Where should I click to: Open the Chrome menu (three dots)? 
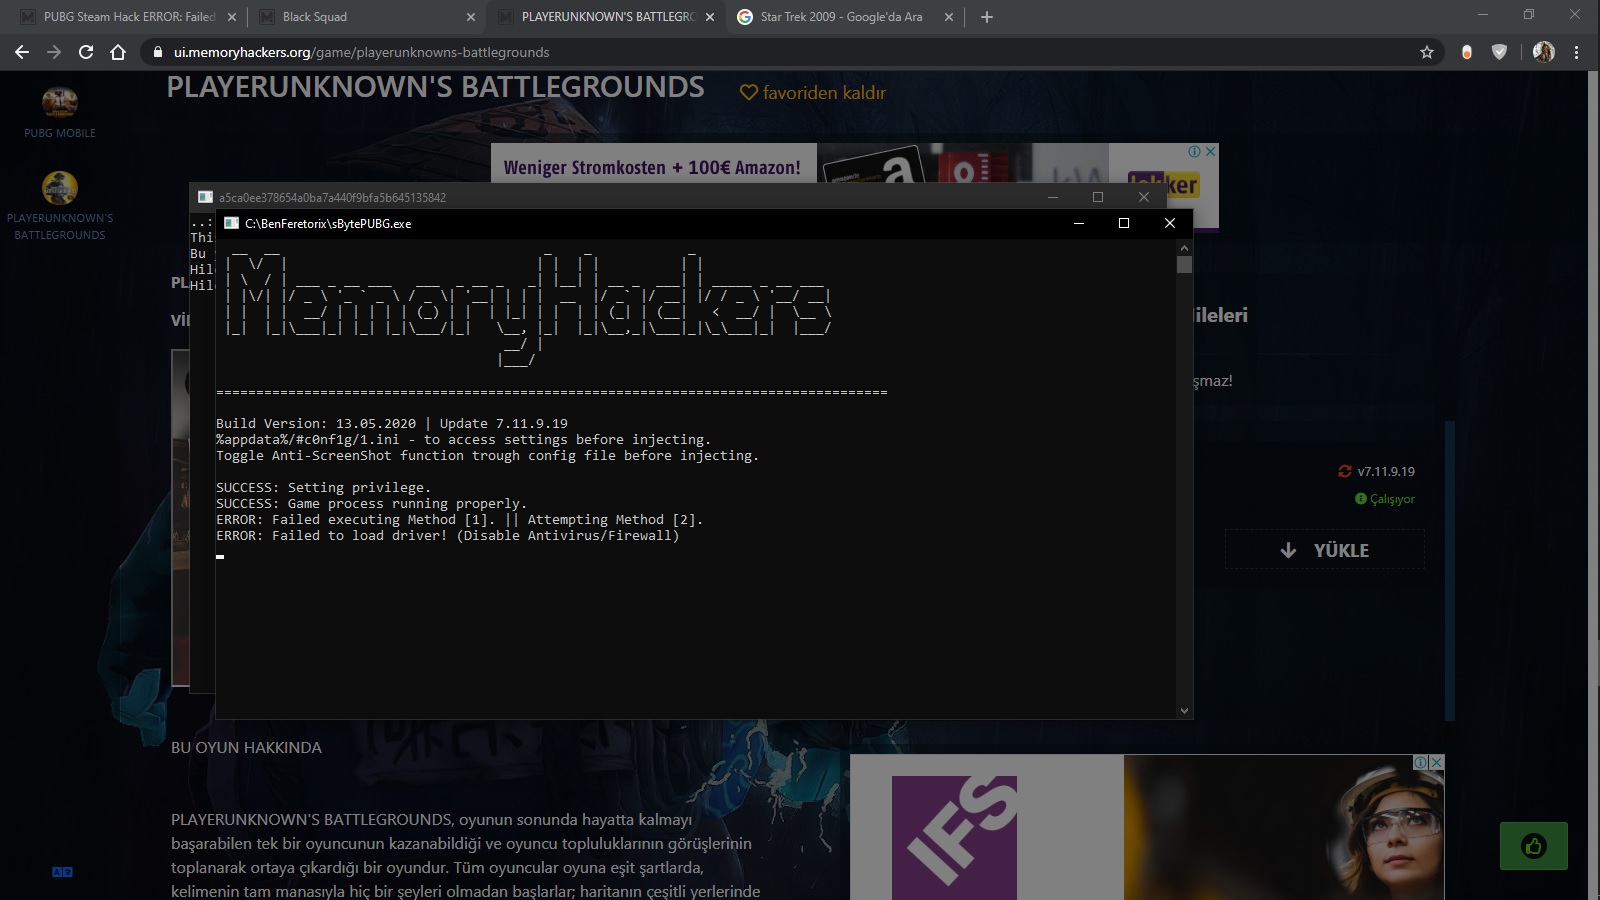(1577, 52)
